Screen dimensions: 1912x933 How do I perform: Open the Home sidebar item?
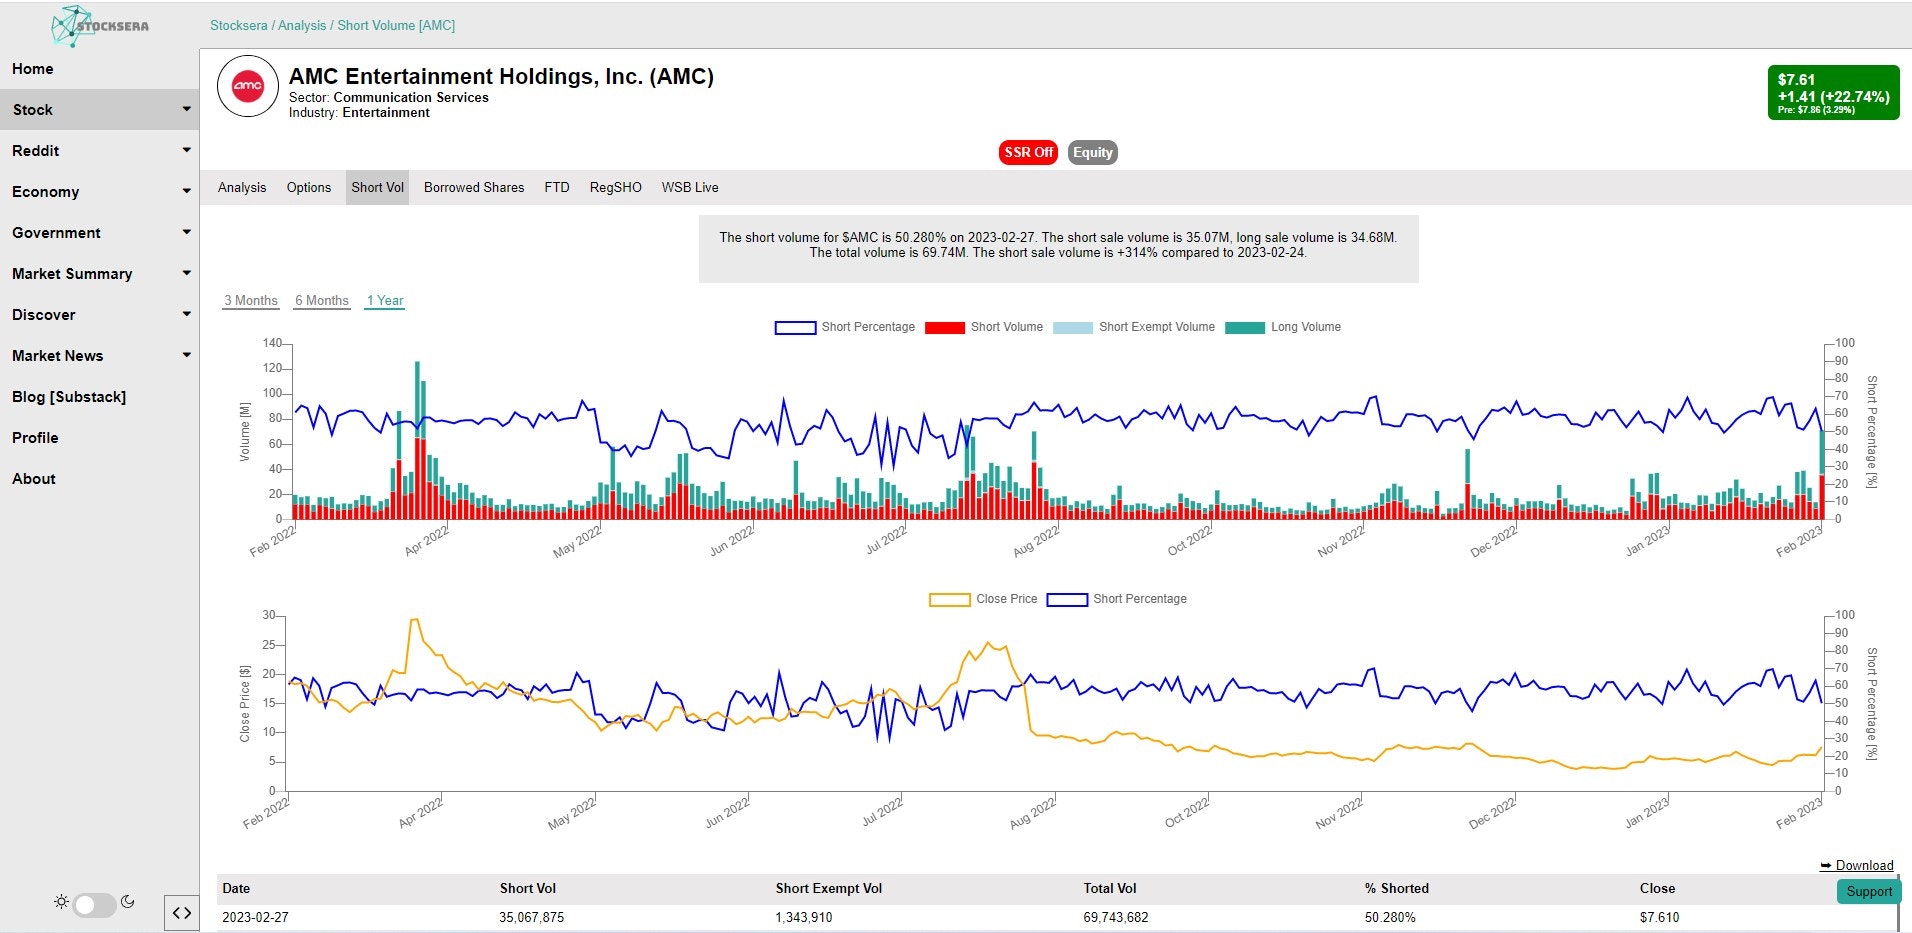click(33, 69)
